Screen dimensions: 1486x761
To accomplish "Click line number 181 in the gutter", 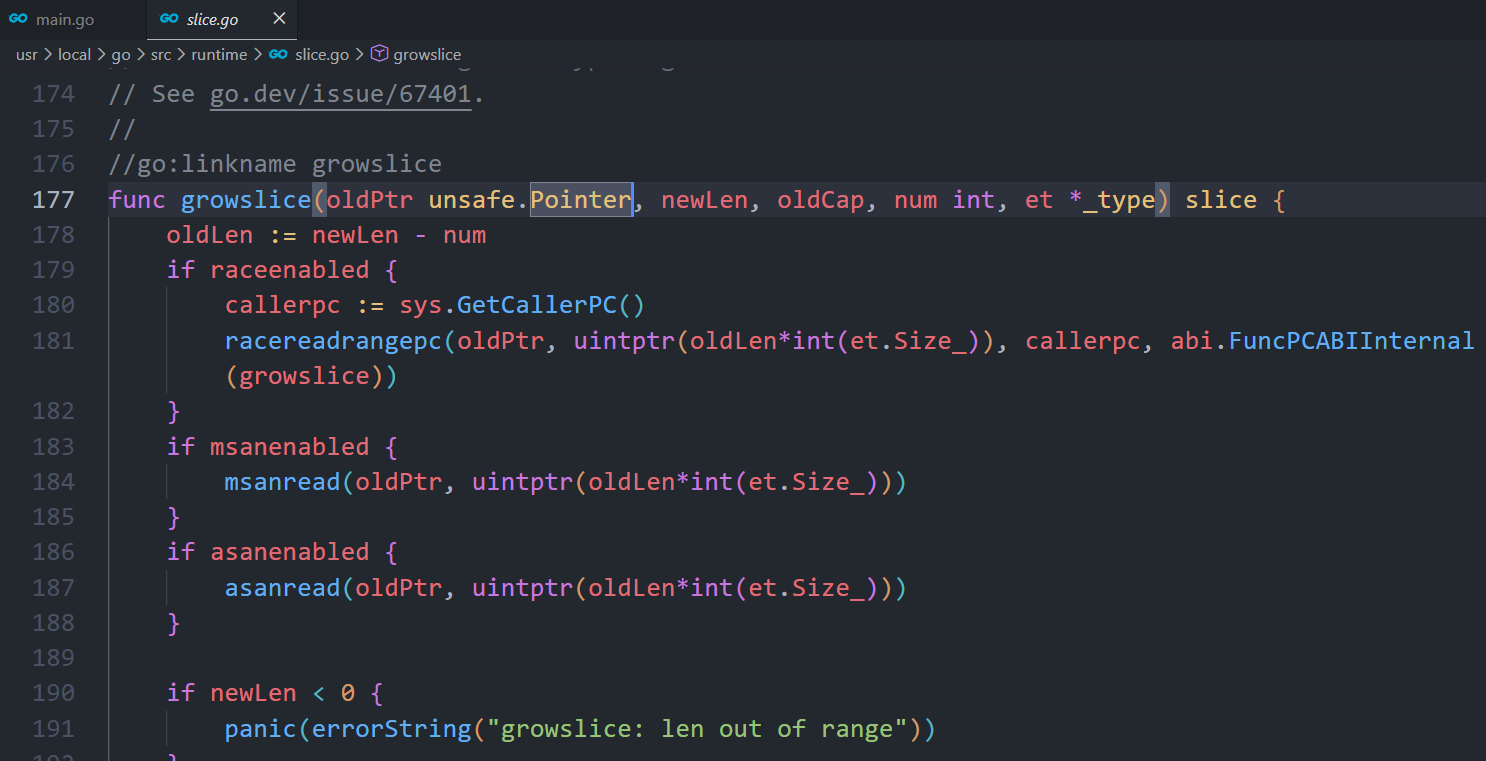I will pyautogui.click(x=54, y=341).
